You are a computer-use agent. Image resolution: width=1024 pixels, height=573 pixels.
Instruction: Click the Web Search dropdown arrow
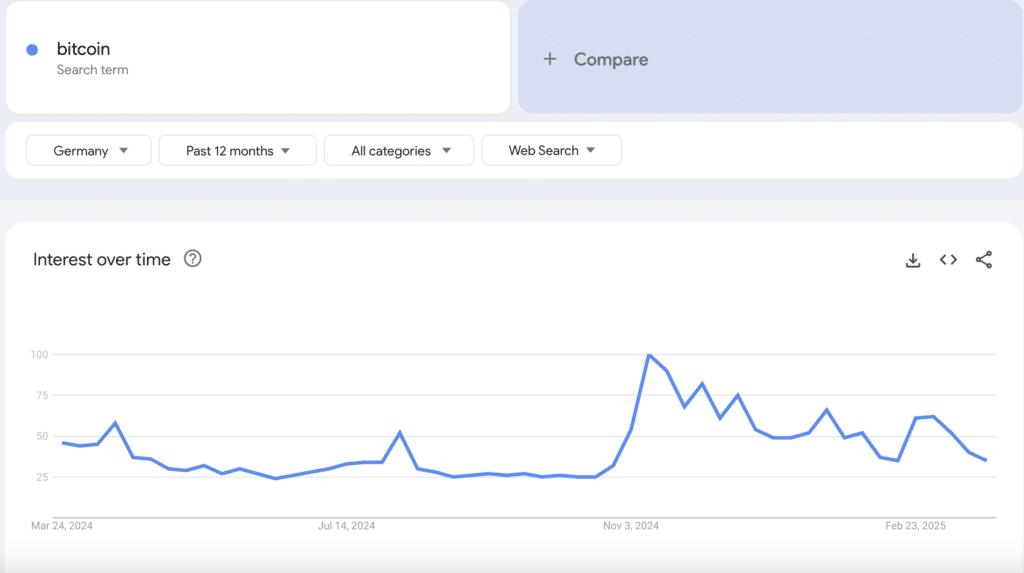(x=591, y=151)
